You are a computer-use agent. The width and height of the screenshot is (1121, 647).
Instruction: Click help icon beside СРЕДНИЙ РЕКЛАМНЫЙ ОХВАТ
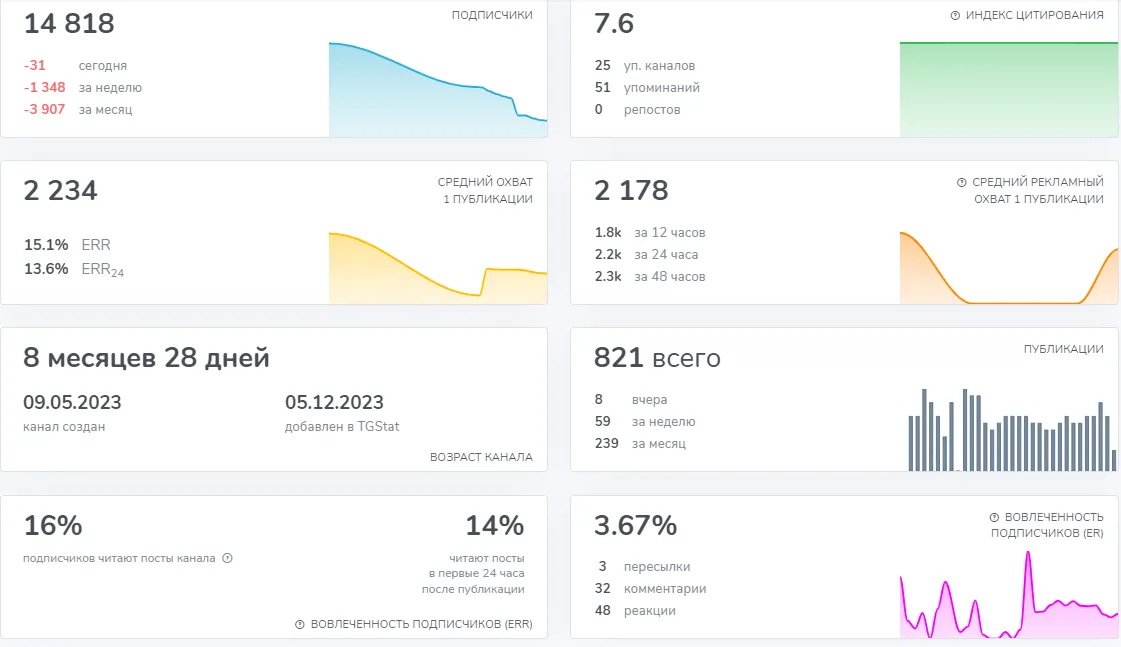tap(962, 182)
